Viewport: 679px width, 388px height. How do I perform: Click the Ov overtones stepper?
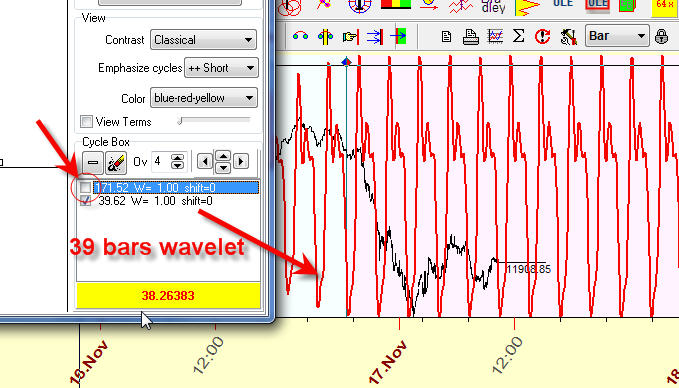tap(178, 162)
